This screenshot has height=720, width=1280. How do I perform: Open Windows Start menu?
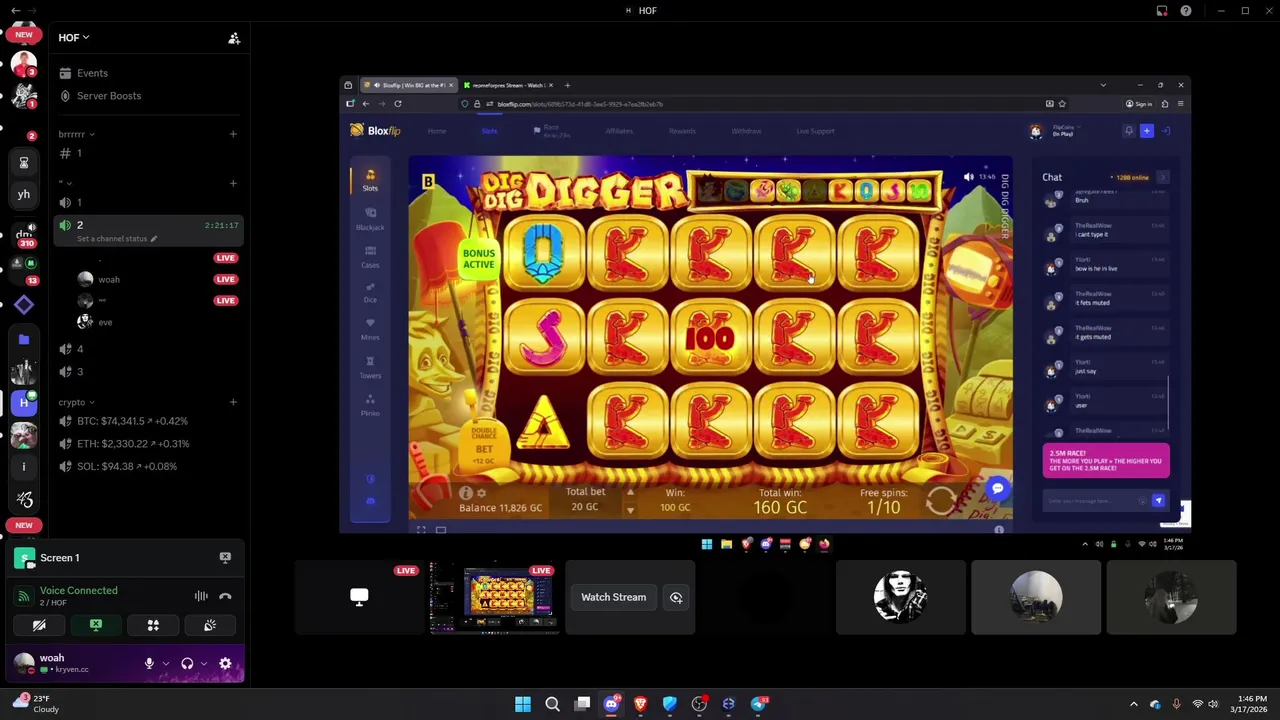pyautogui.click(x=523, y=704)
